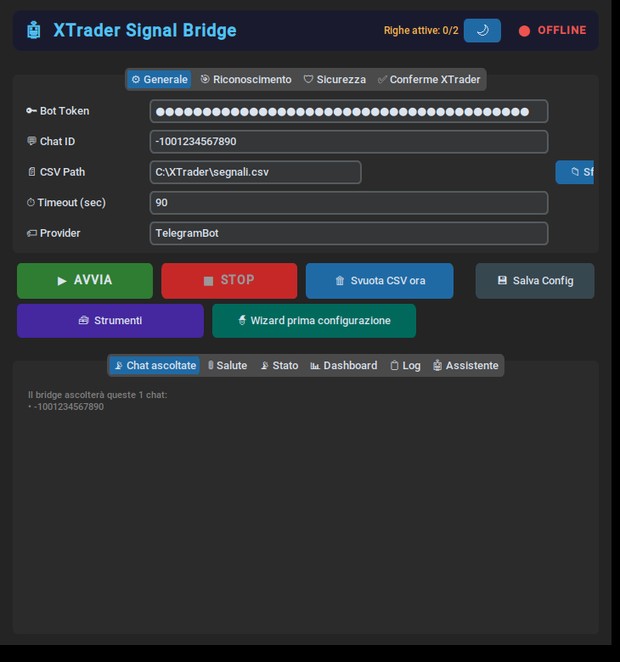
Task: Click the clipboard icon on Log tab
Action: point(394,366)
